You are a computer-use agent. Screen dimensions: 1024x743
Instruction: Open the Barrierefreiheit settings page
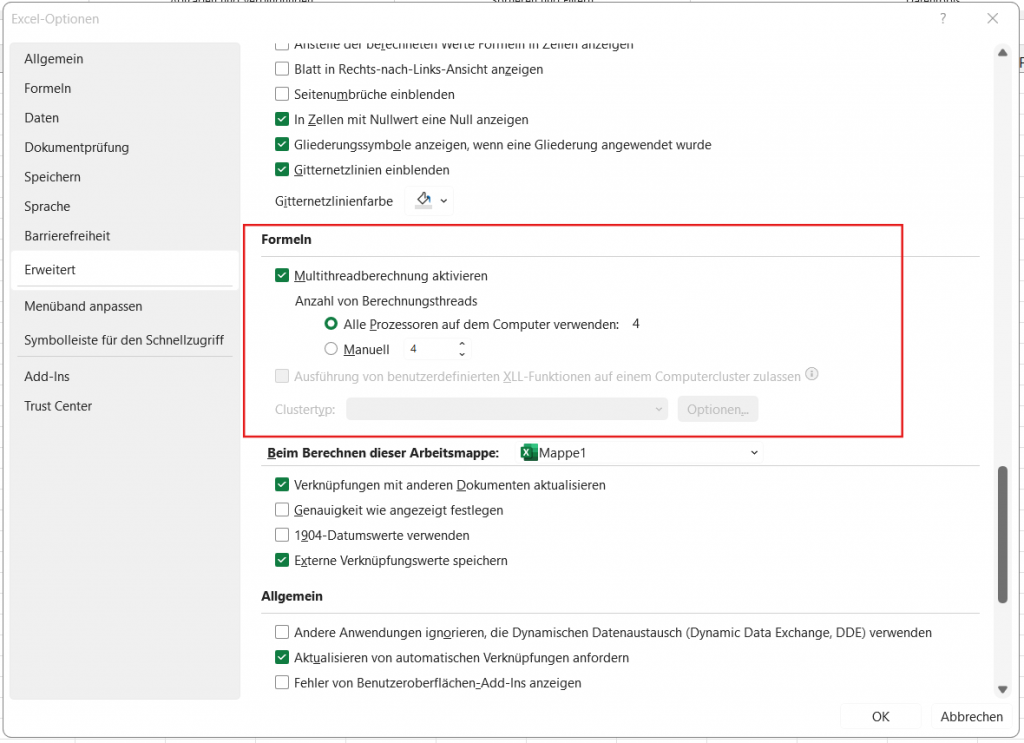tap(68, 238)
